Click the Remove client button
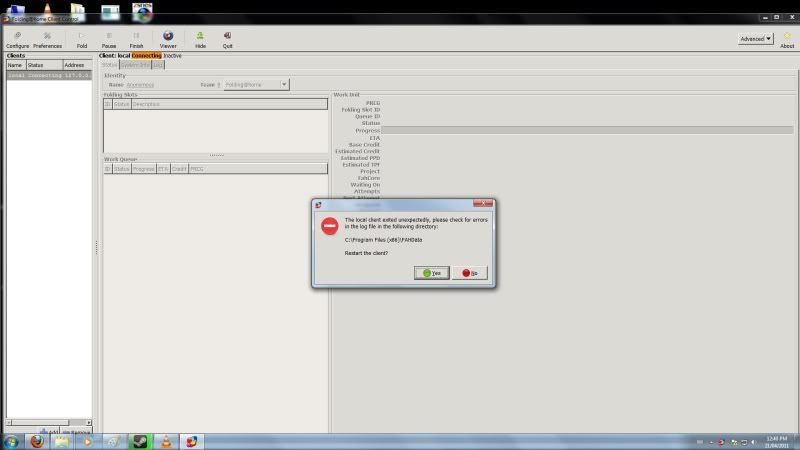 click(x=77, y=432)
